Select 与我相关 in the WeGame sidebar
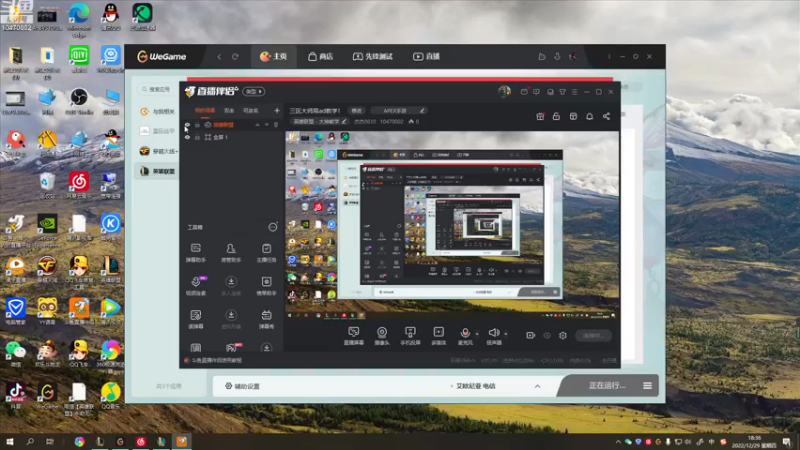The width and height of the screenshot is (800, 450). (158, 111)
